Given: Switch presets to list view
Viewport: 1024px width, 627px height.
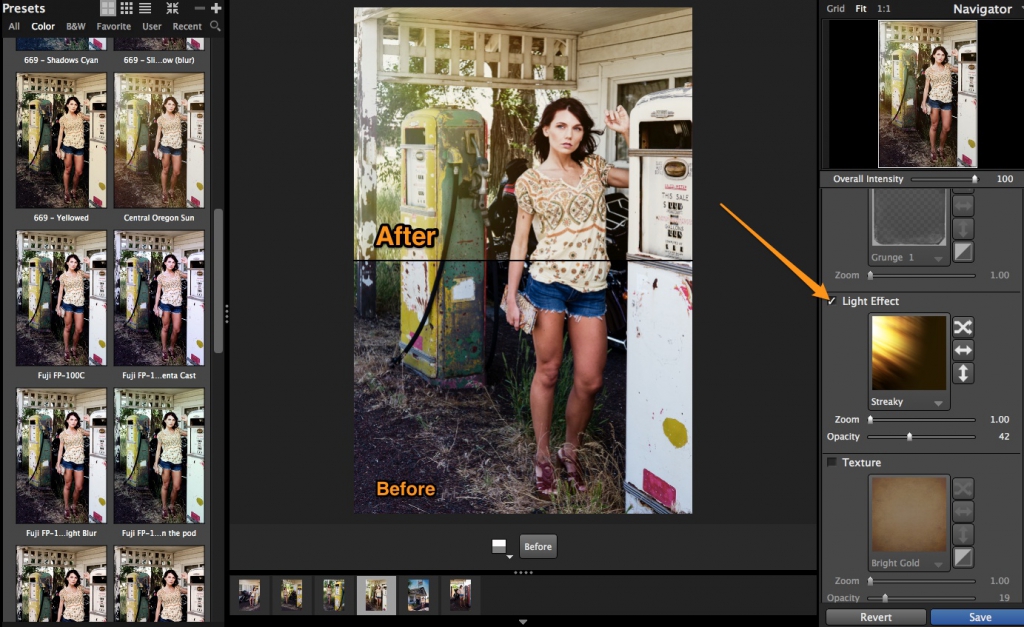Looking at the screenshot, I should 145,8.
